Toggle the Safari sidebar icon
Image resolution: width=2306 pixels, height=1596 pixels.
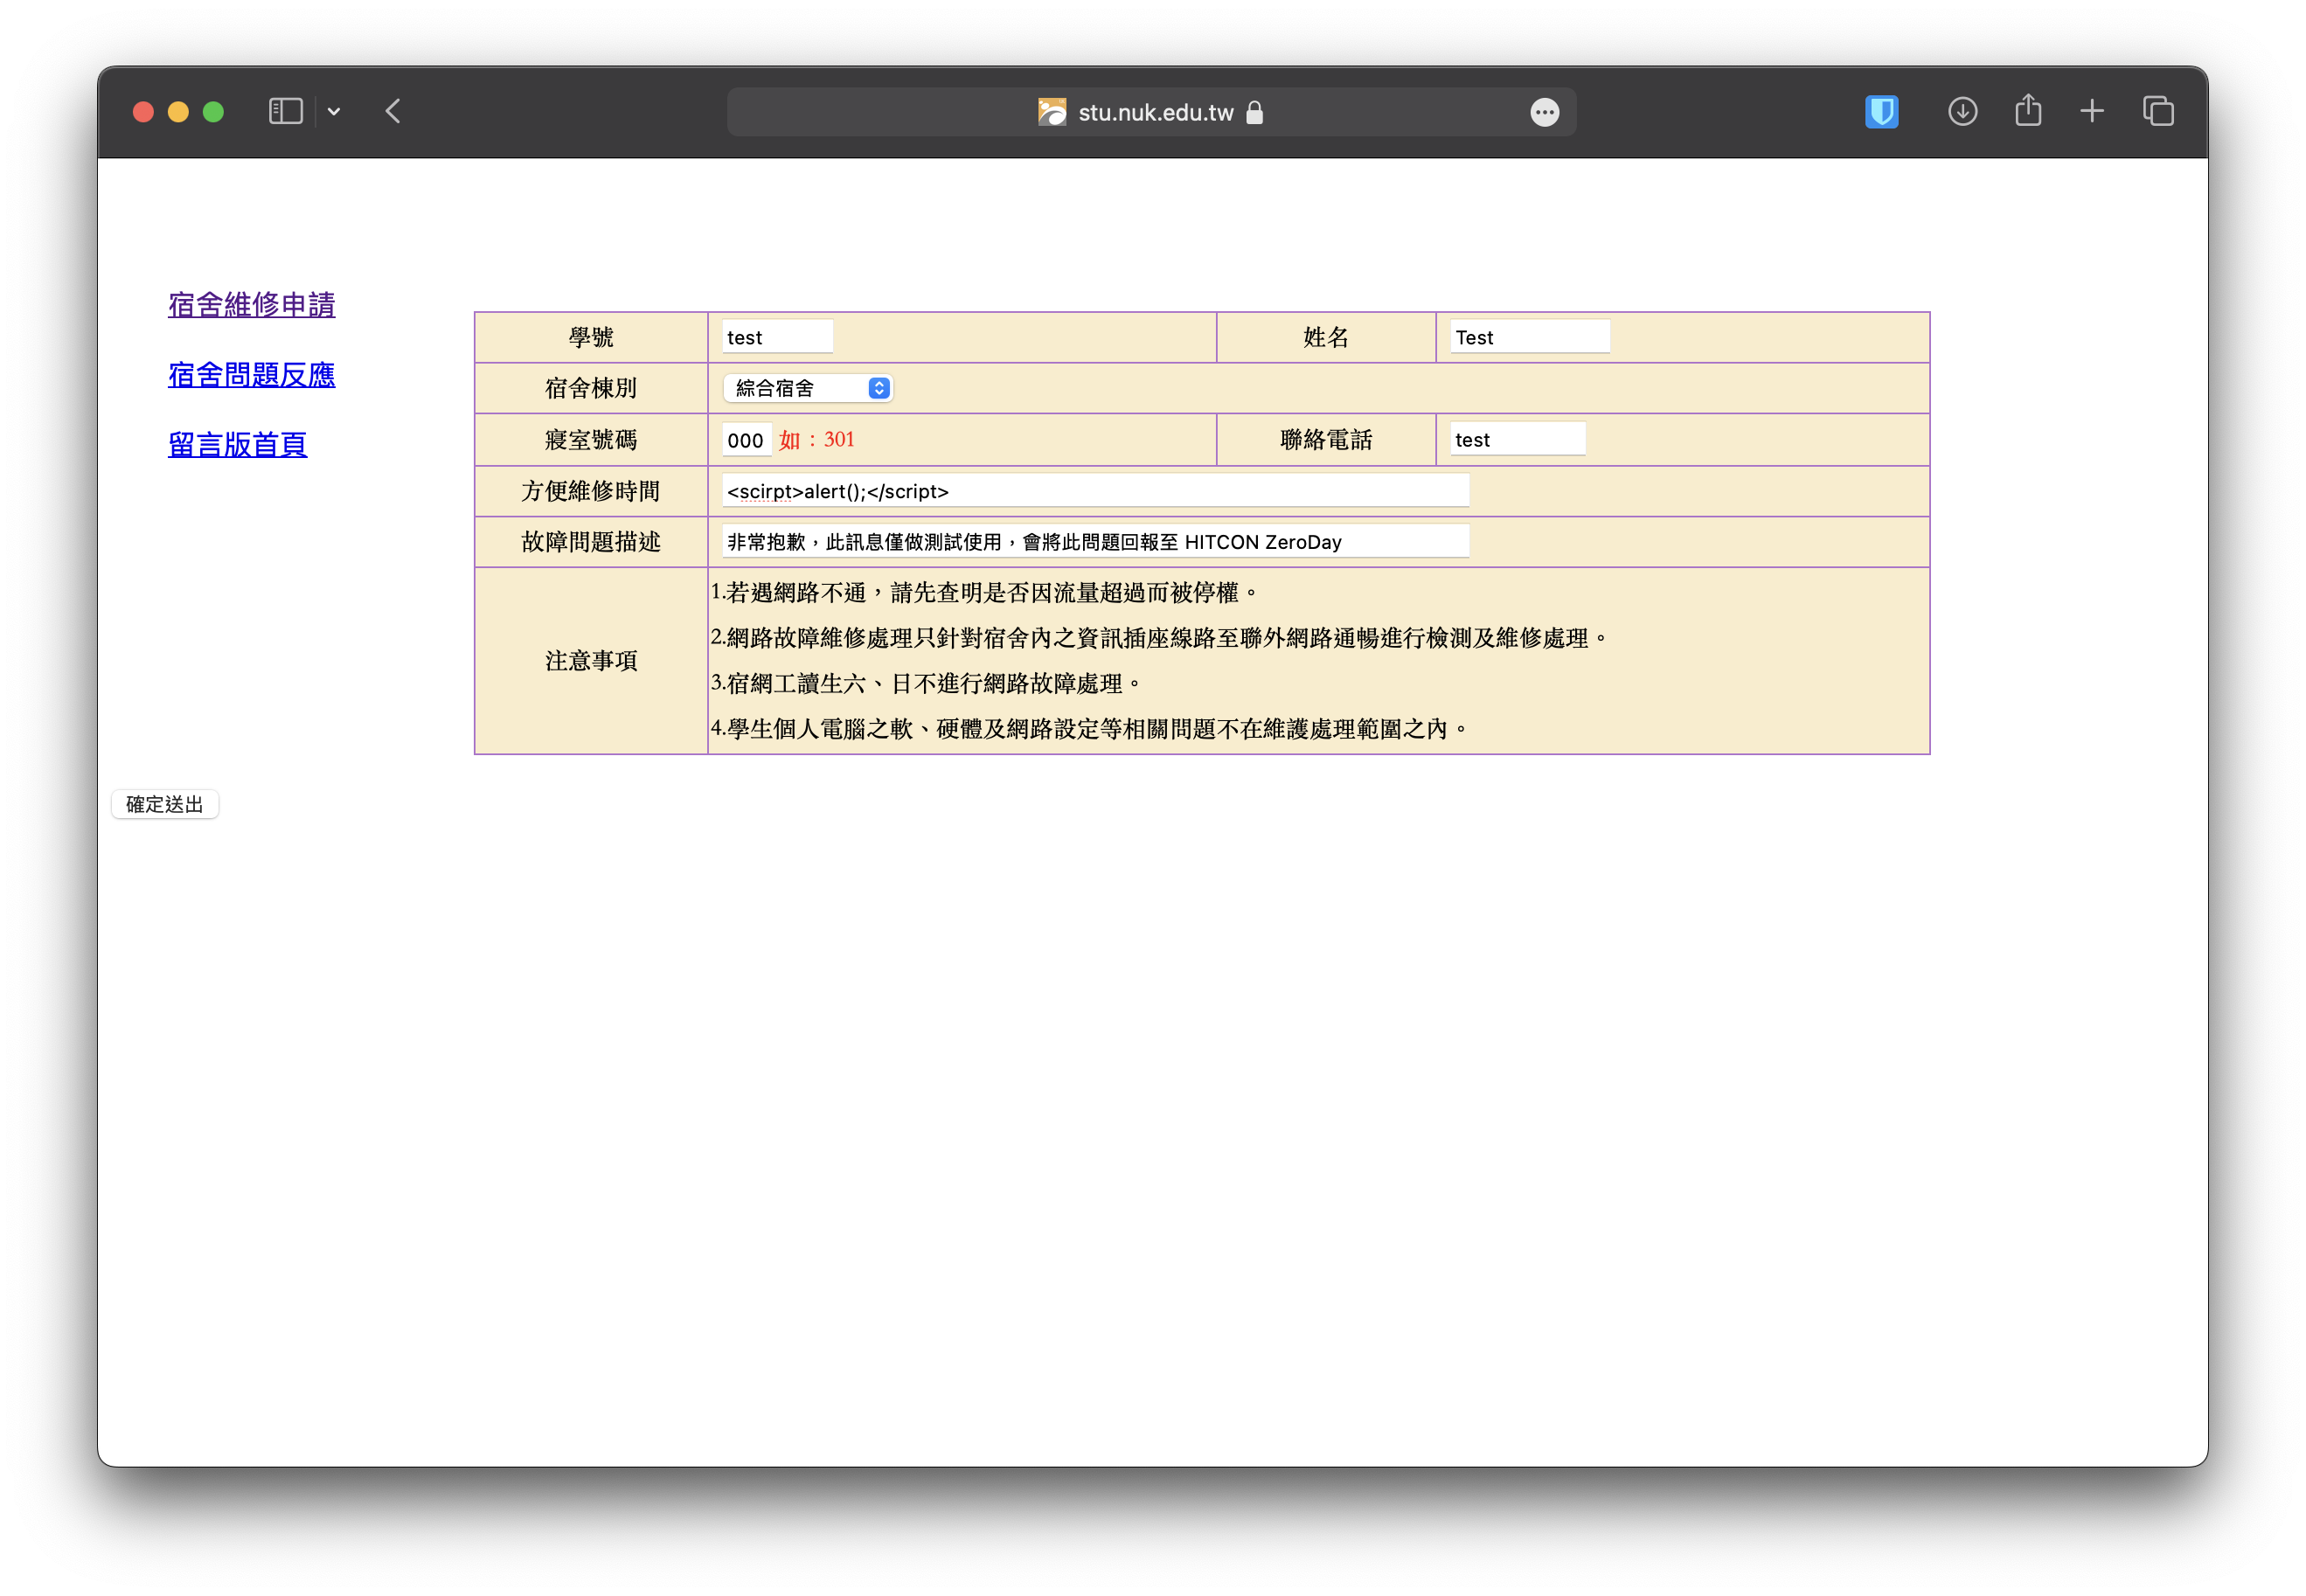click(285, 111)
